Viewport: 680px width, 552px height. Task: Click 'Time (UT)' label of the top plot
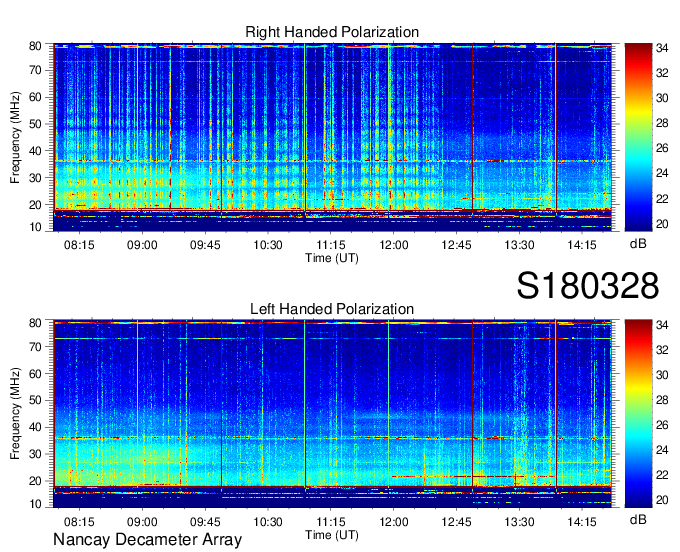[x=332, y=258]
